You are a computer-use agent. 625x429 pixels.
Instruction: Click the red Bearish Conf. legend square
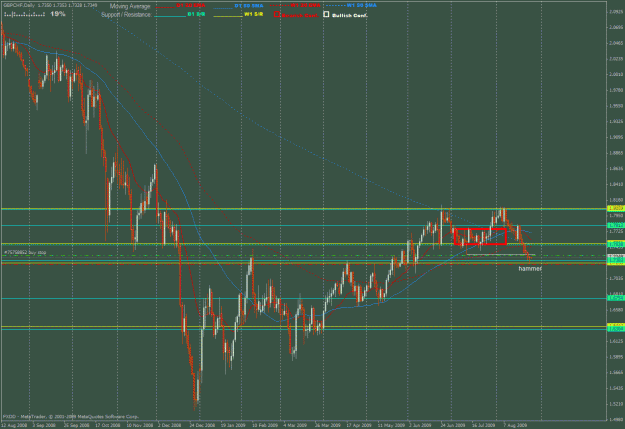tap(277, 15)
